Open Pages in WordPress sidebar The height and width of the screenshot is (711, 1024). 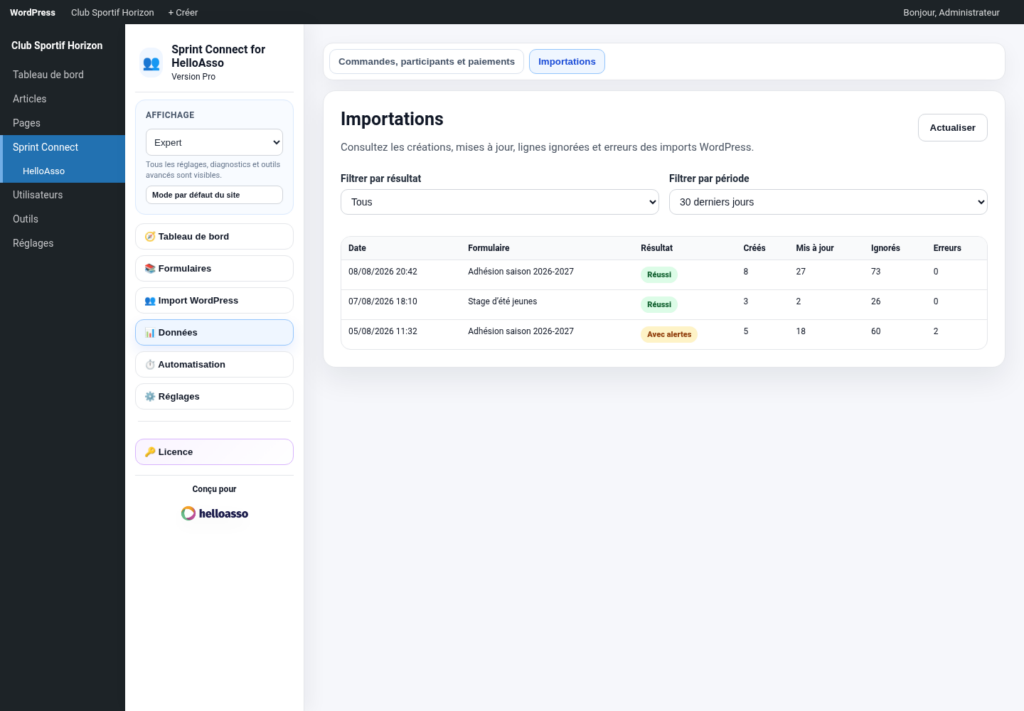(63, 123)
